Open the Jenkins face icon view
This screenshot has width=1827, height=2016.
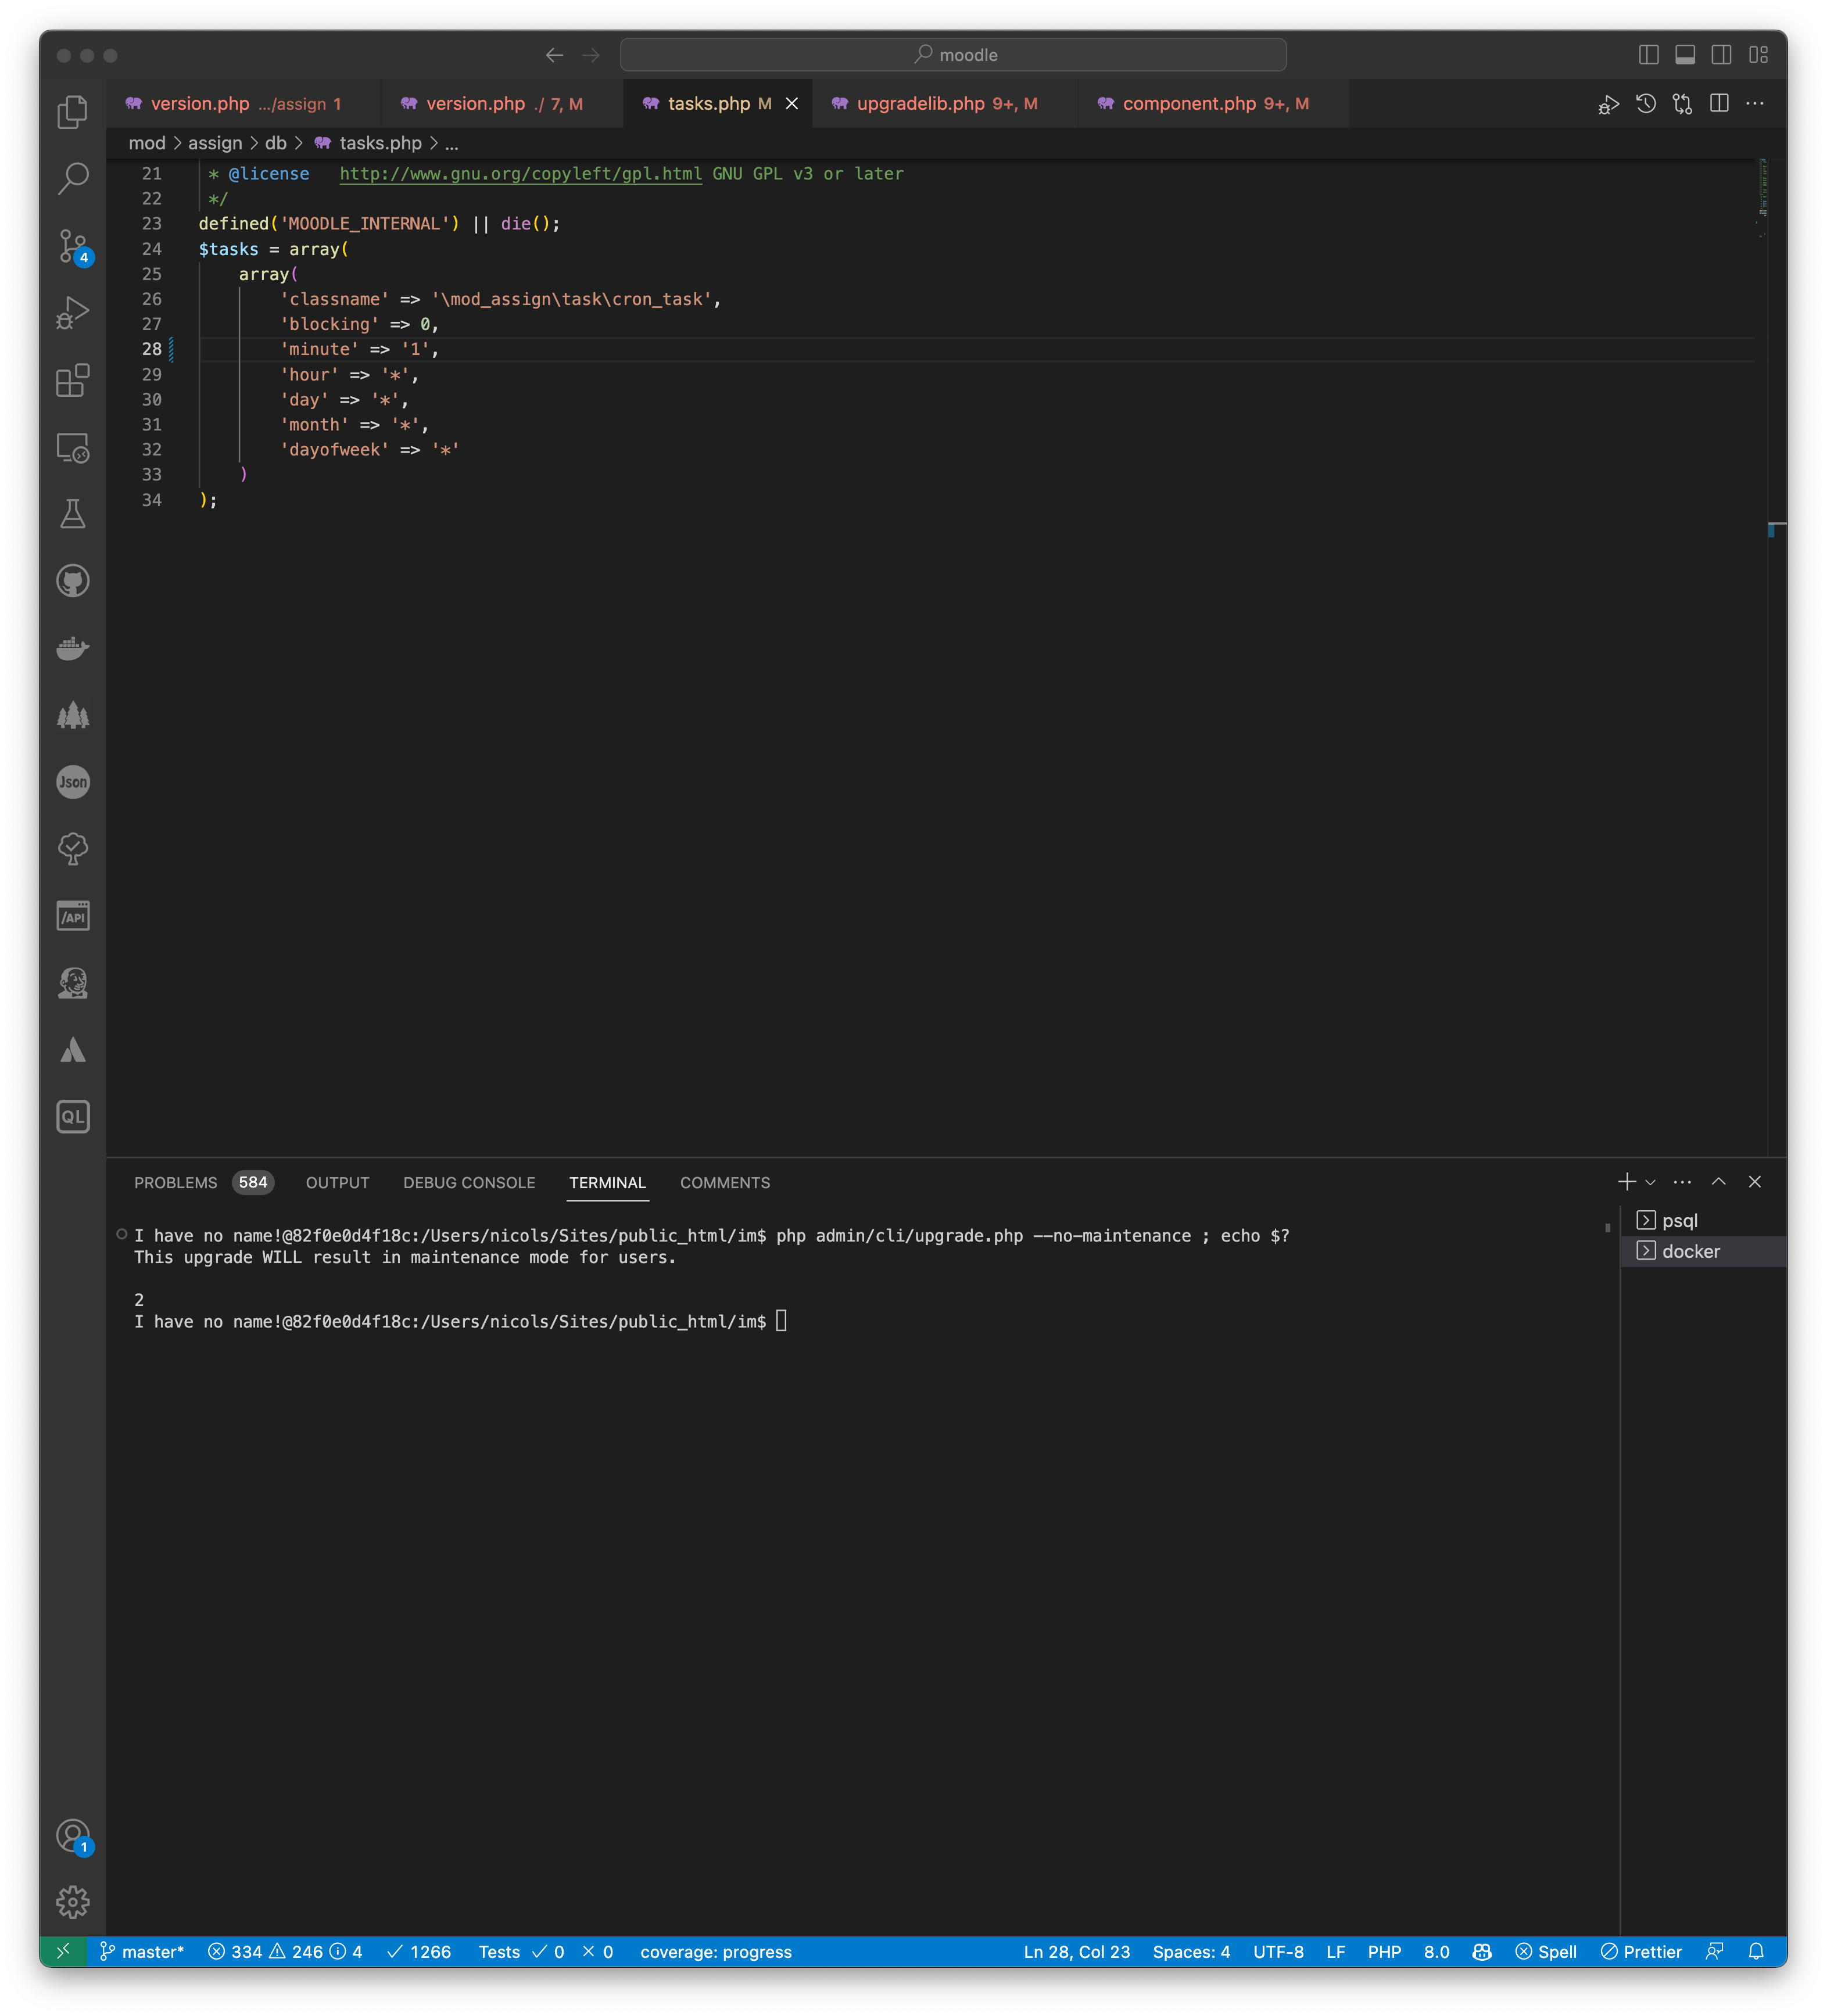click(x=73, y=982)
